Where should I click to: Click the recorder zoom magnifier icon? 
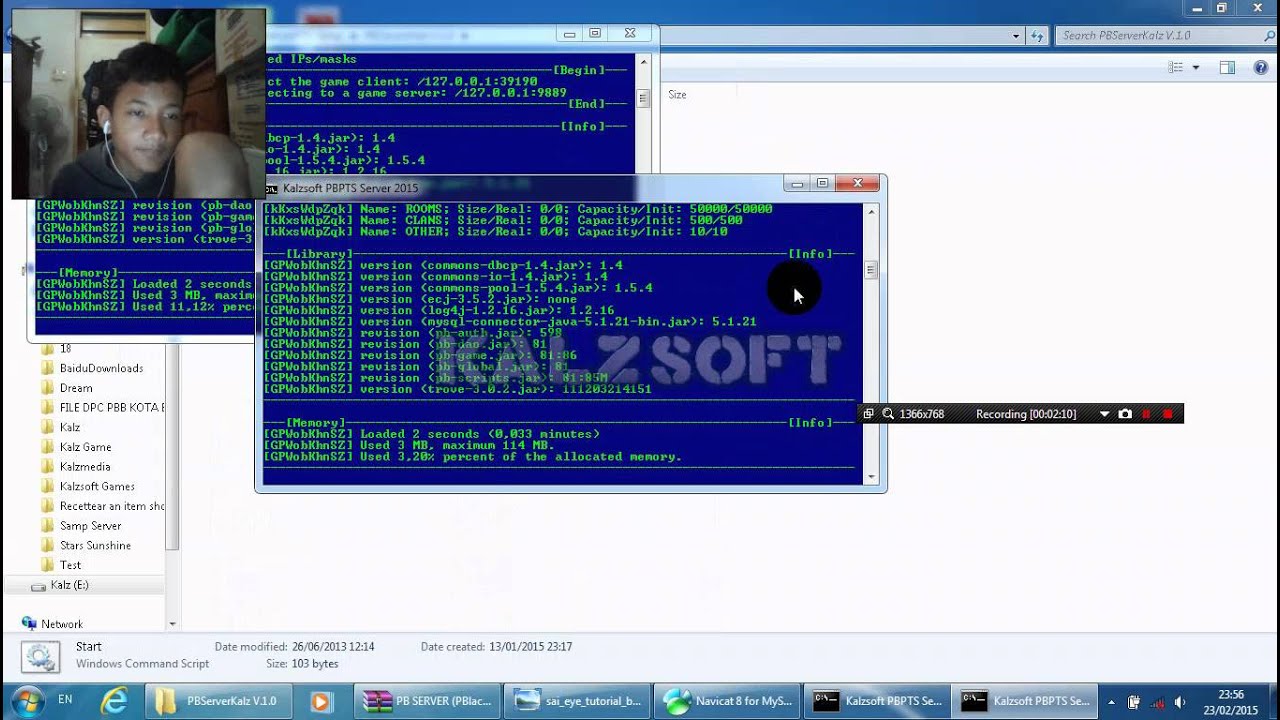(887, 414)
